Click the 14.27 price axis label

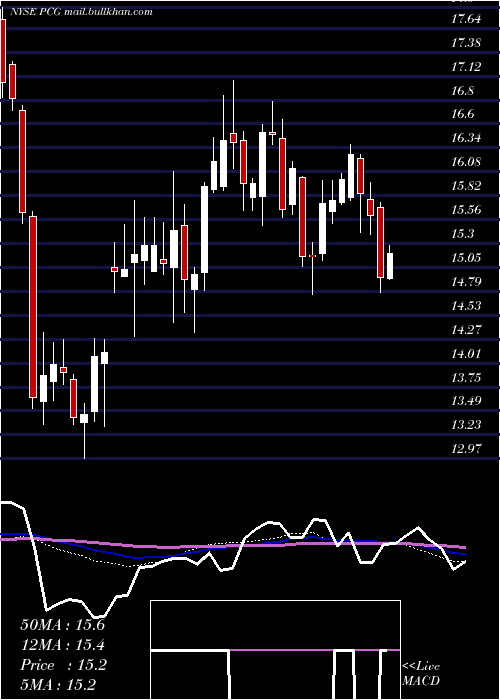(x=466, y=330)
